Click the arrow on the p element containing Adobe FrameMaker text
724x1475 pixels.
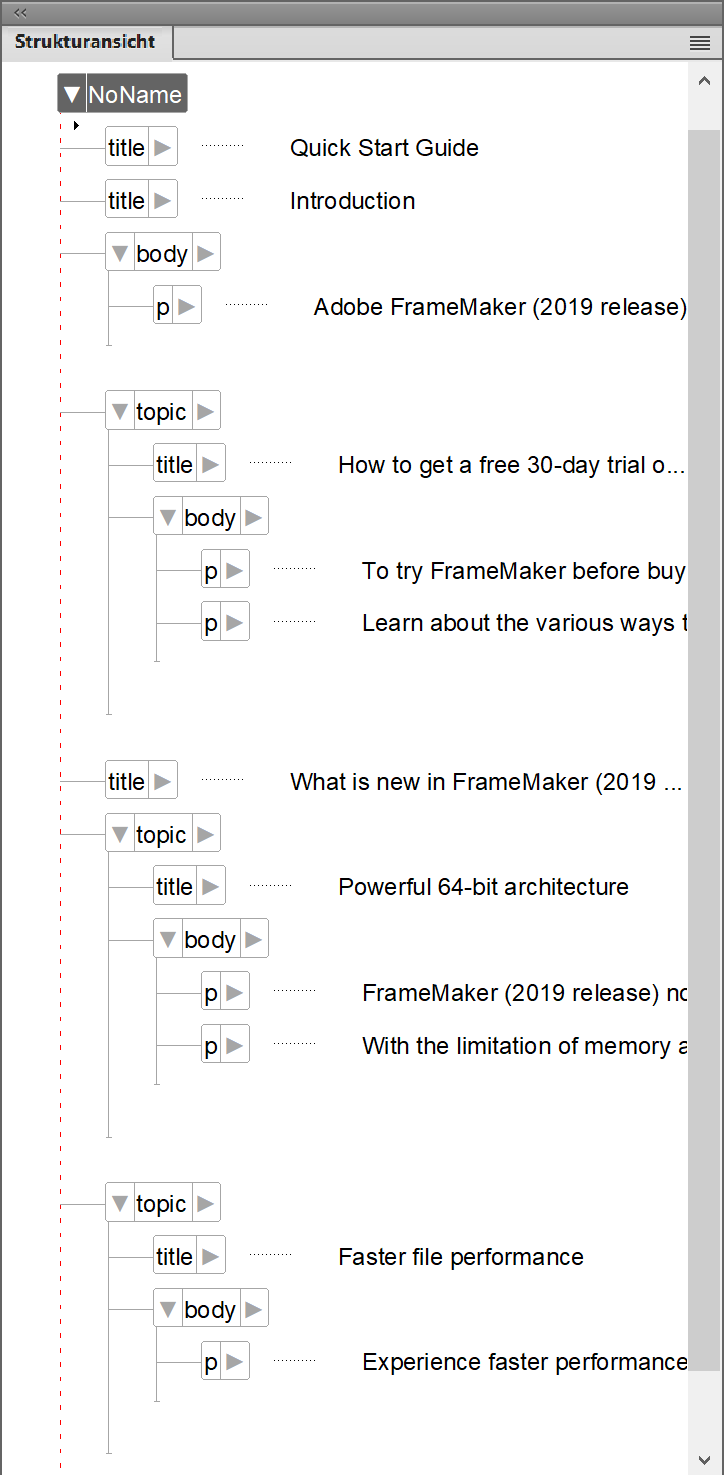(187, 304)
